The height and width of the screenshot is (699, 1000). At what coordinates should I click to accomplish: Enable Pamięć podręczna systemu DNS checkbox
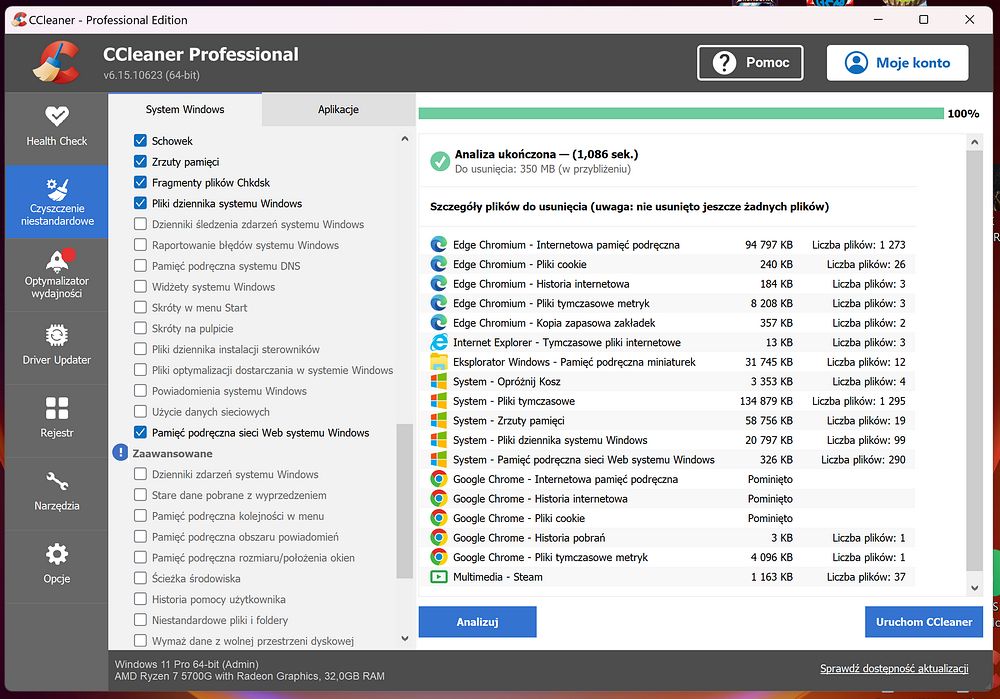click(x=140, y=265)
